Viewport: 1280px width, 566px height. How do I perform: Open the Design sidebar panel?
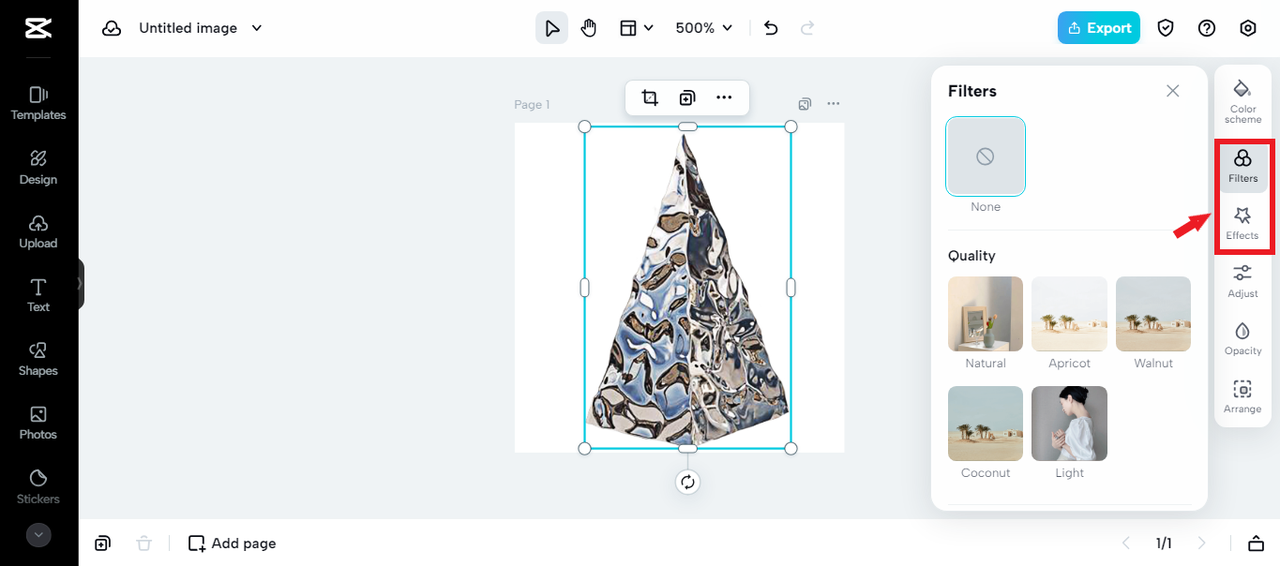38,167
